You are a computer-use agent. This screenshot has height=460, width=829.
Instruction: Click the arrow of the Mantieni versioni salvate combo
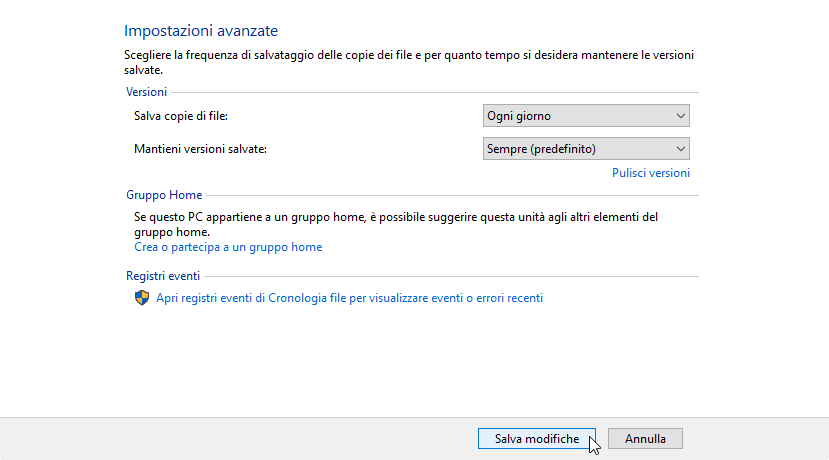(x=681, y=149)
